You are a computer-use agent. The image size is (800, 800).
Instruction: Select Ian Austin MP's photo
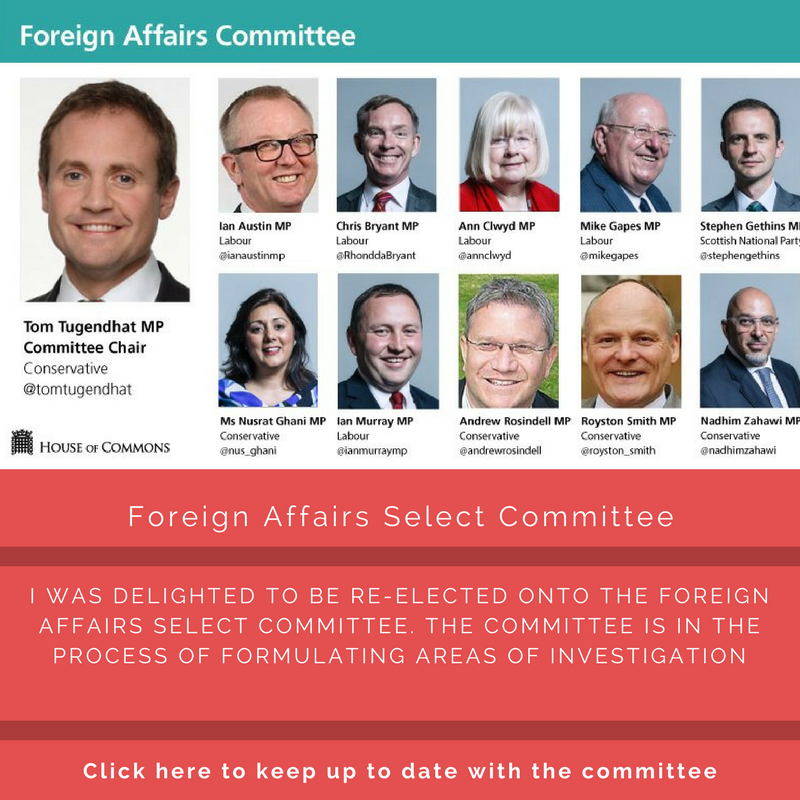coord(268,145)
